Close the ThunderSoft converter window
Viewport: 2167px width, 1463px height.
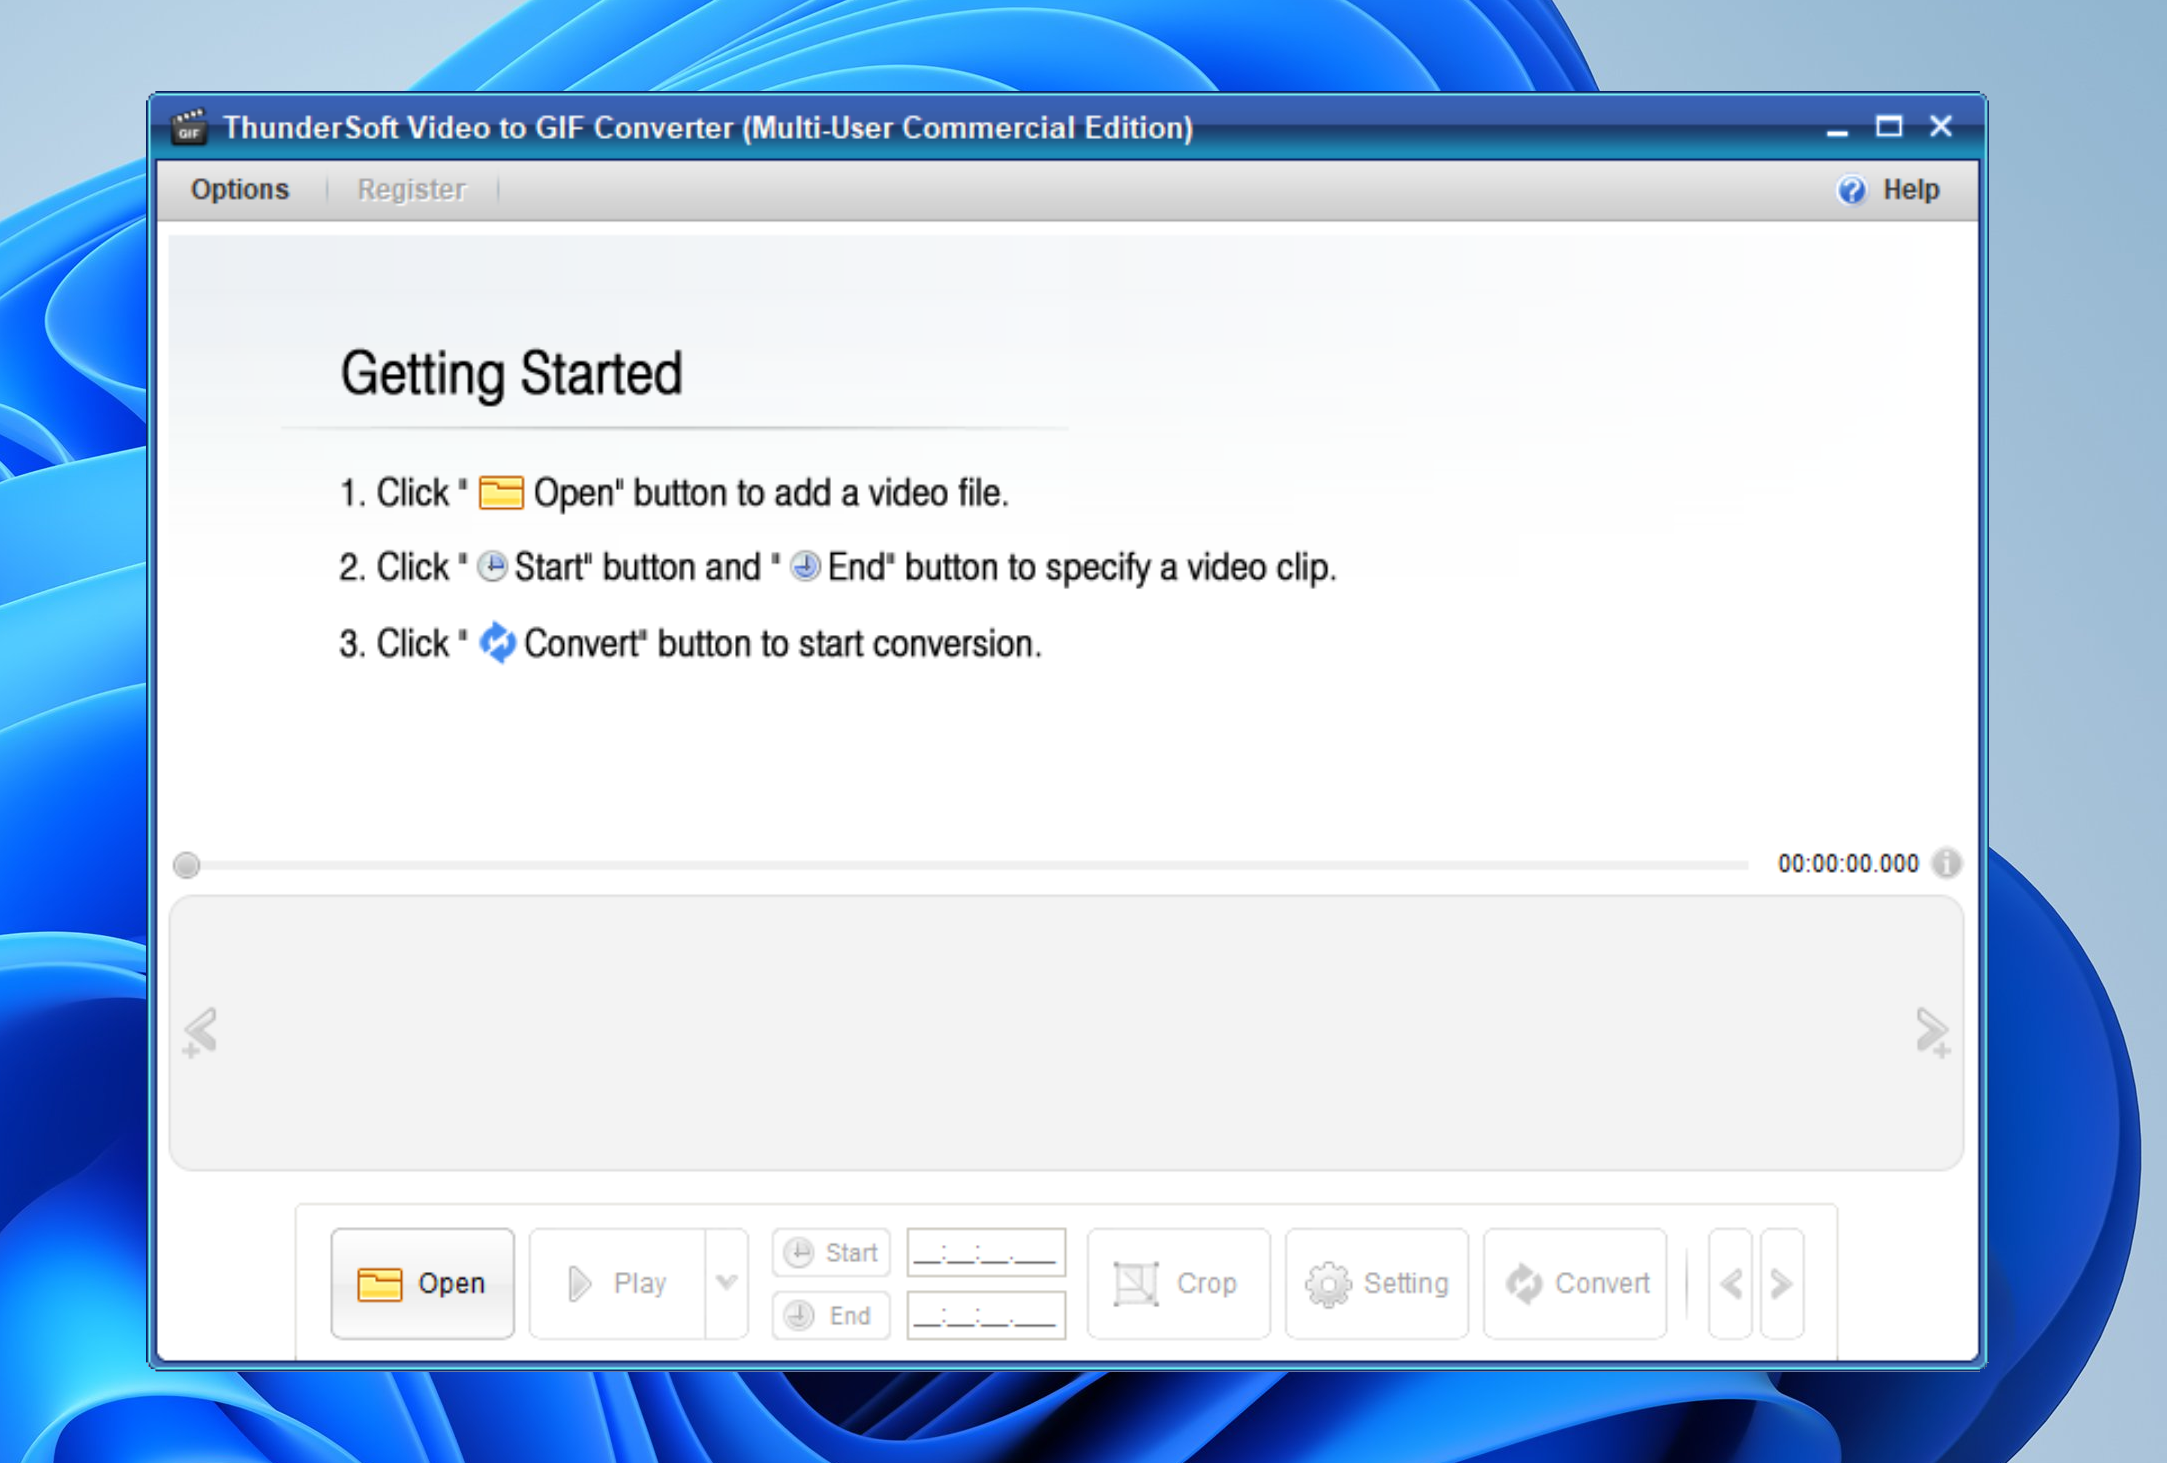pyautogui.click(x=1941, y=127)
